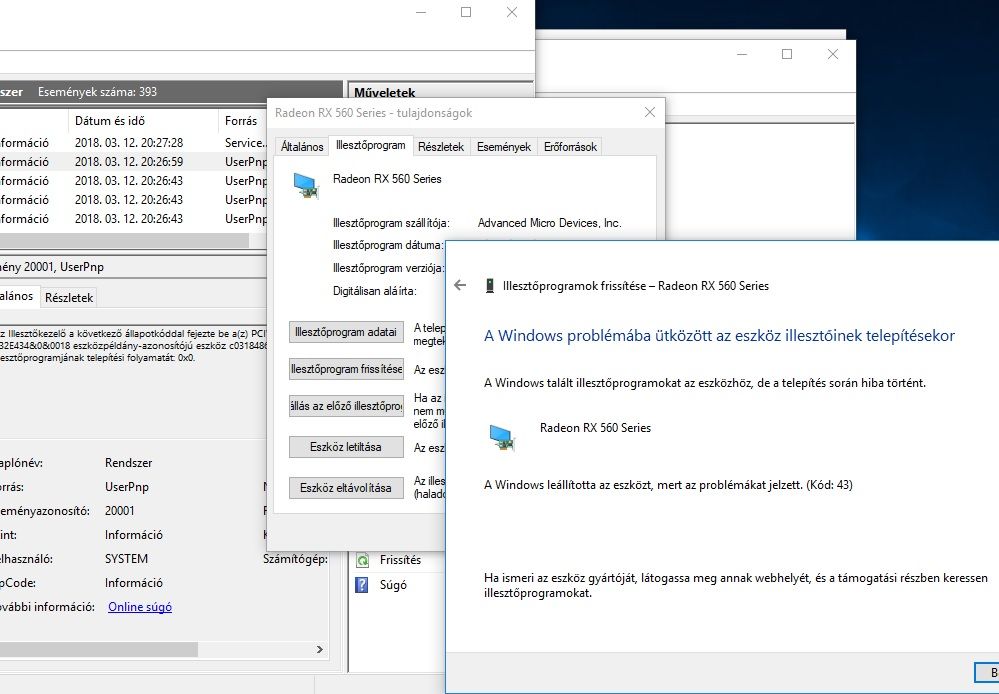999x694 pixels.
Task: Click the Illesztőprogram frissítése button
Action: click(x=346, y=369)
